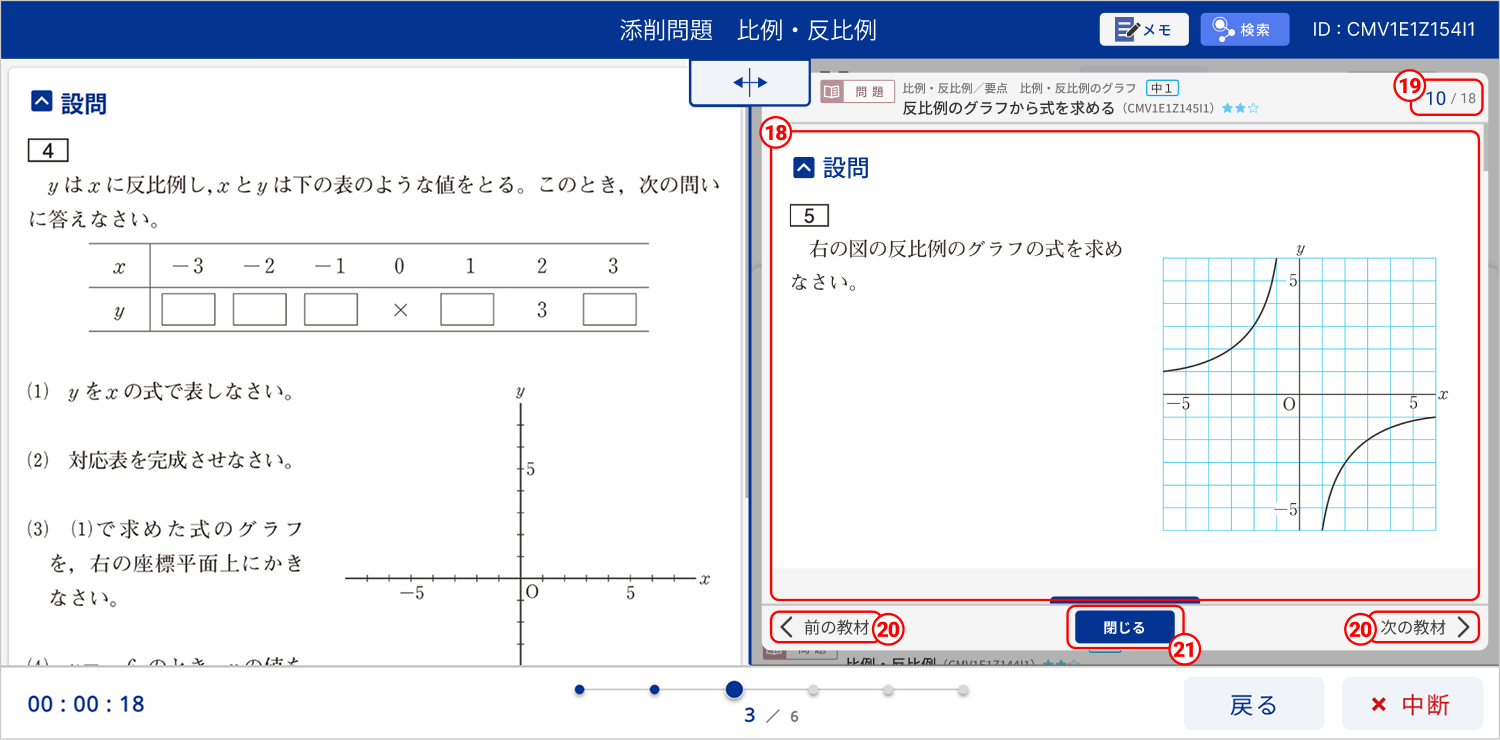
Task: Click the inverse proportion graph in question 5
Action: pos(1300,395)
